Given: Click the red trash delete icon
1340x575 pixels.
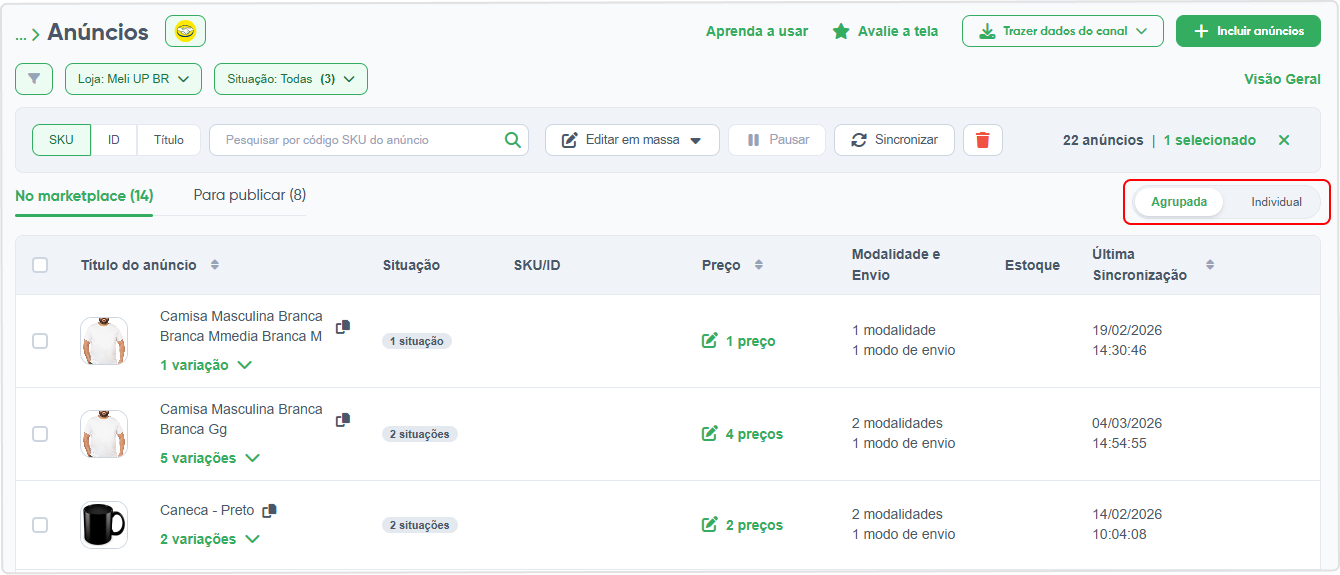Looking at the screenshot, I should (983, 140).
